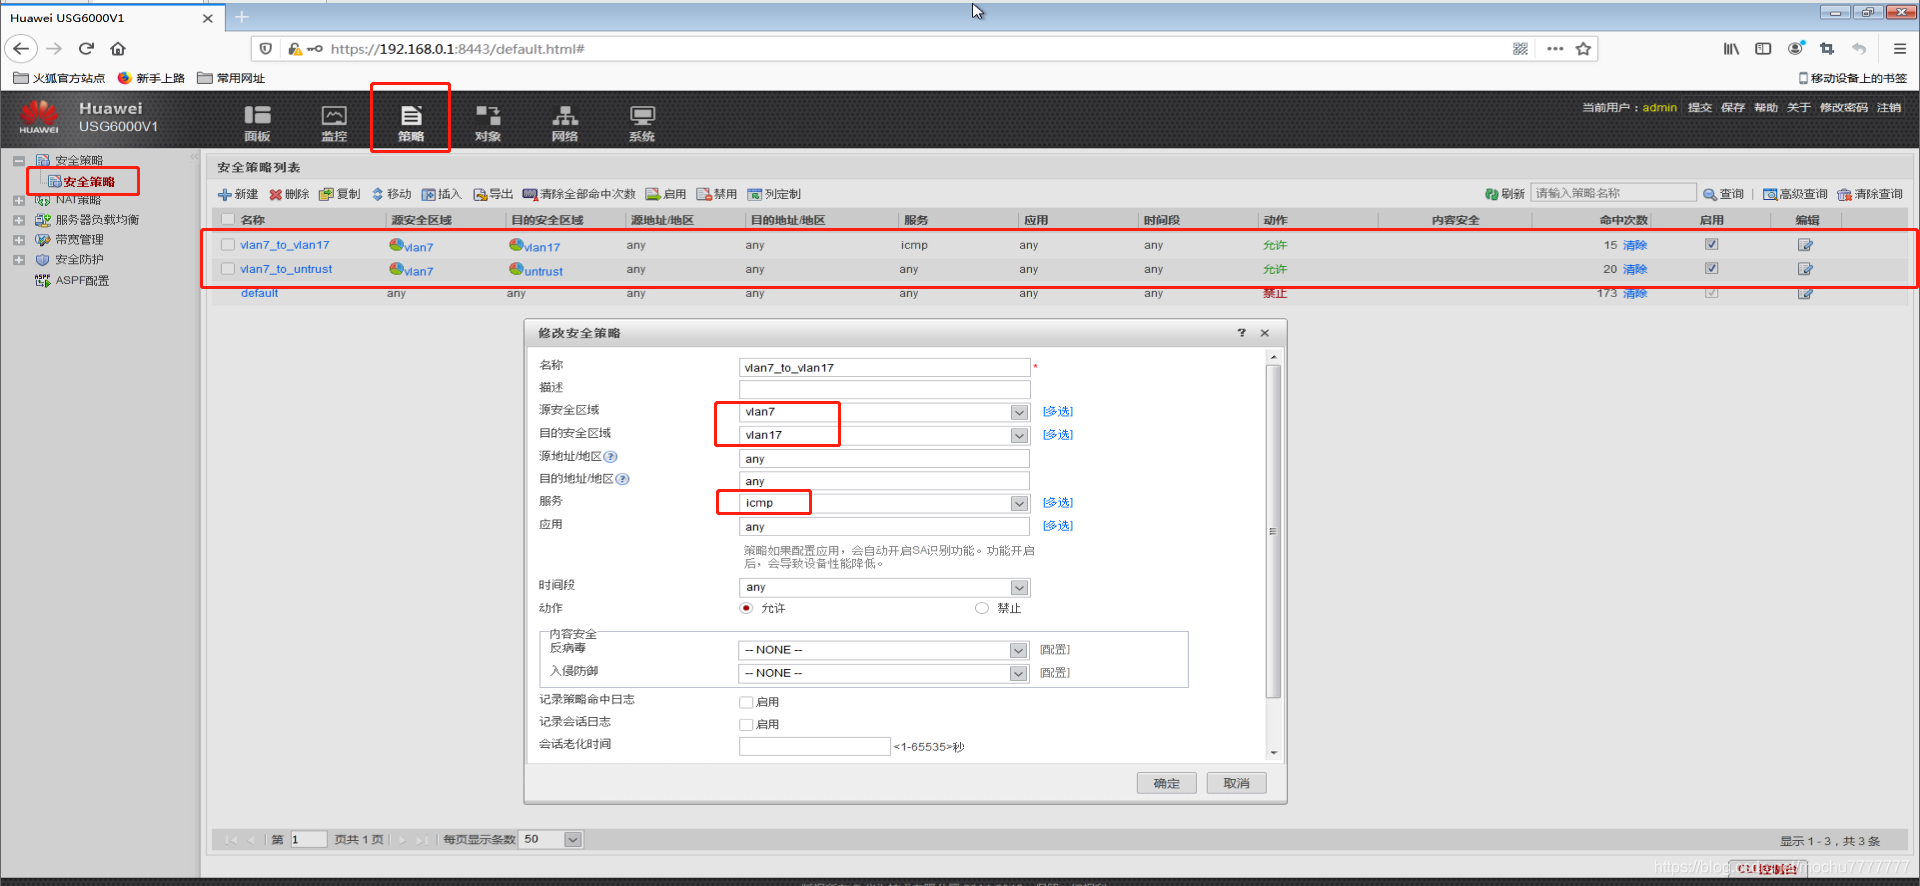This screenshot has width=1920, height=886.
Task: Collapse 安全策略 root tree node
Action: pos(19,160)
